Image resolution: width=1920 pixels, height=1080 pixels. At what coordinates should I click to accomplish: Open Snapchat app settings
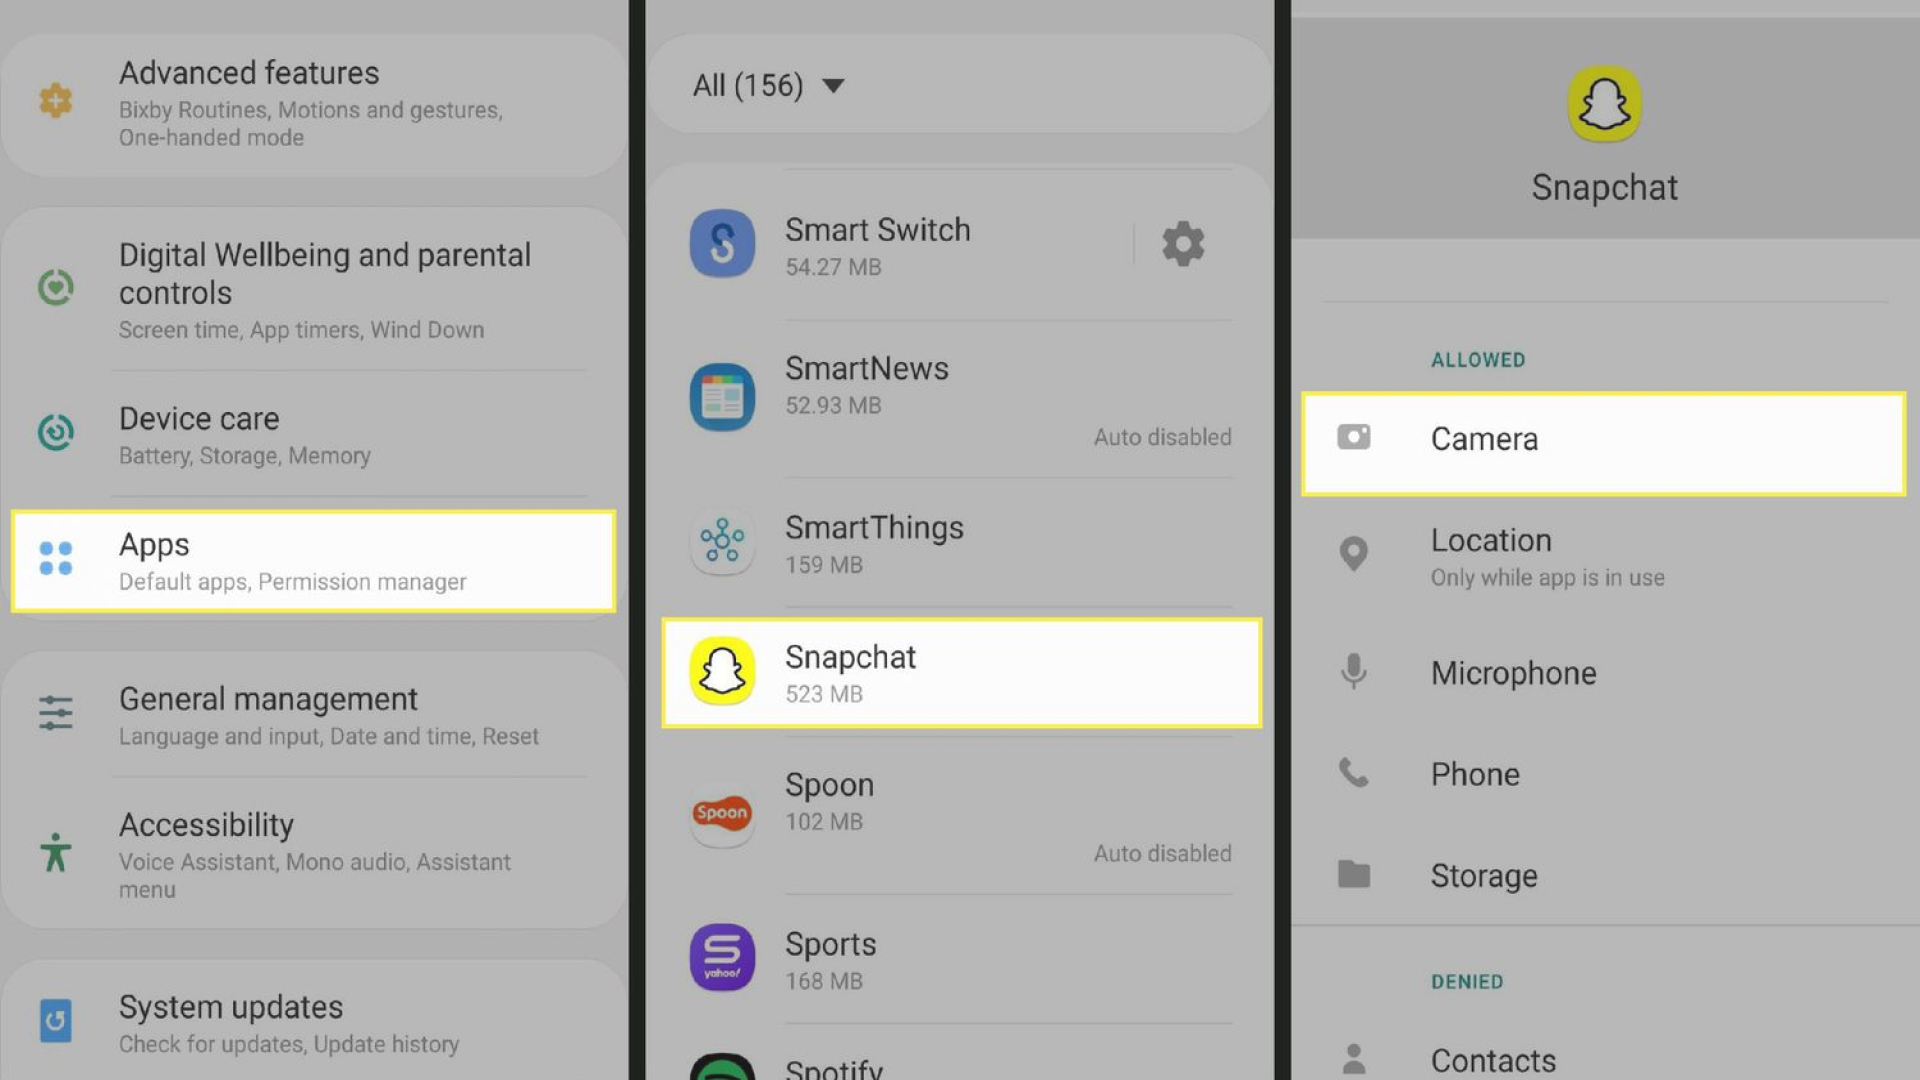[x=960, y=671]
